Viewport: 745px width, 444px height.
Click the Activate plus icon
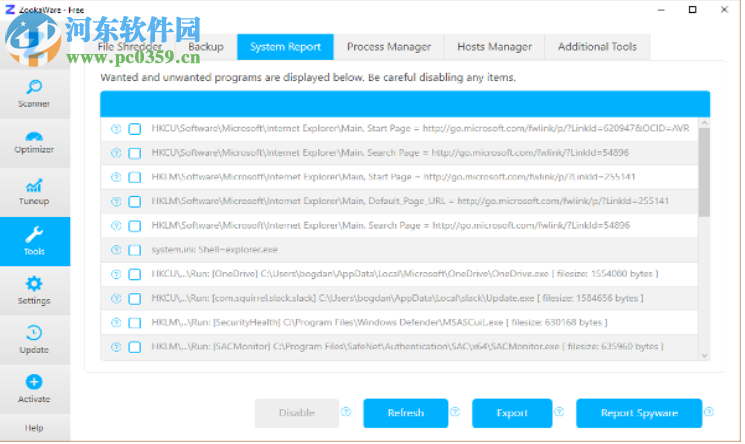pyautogui.click(x=34, y=382)
